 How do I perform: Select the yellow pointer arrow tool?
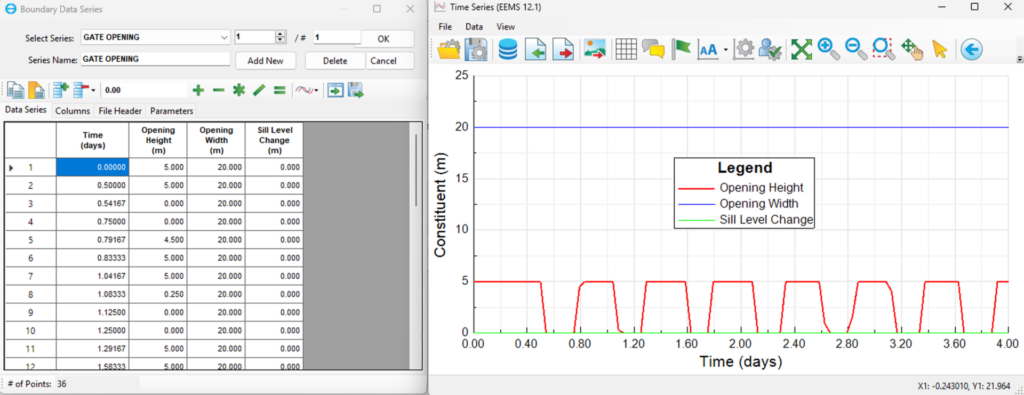939,49
